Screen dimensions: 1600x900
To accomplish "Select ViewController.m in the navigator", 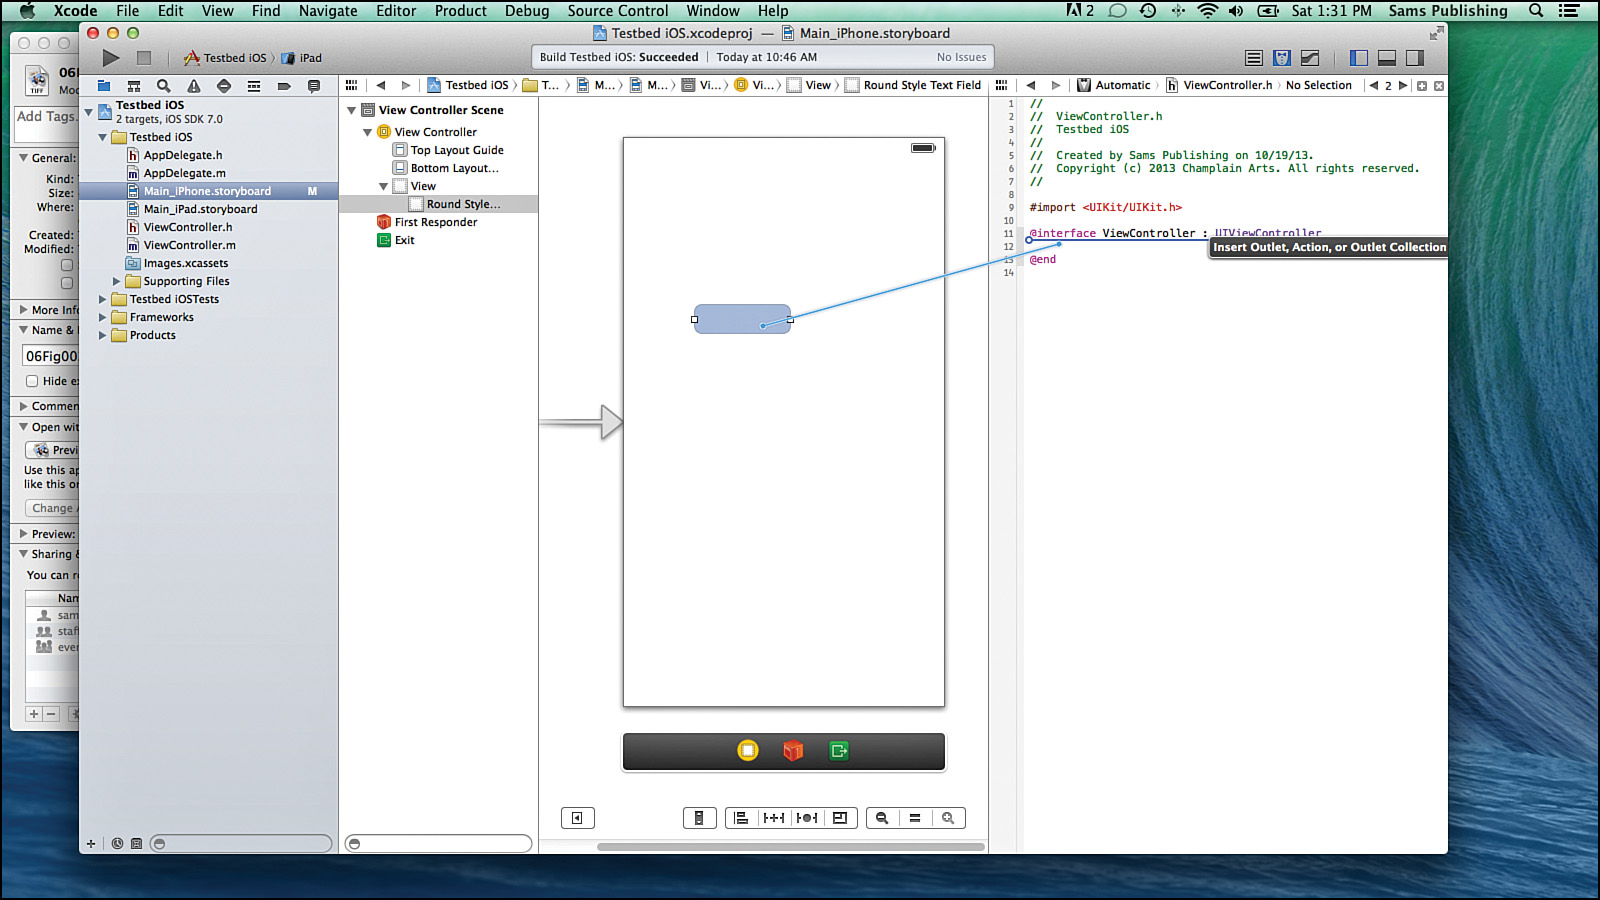I will 190,246.
